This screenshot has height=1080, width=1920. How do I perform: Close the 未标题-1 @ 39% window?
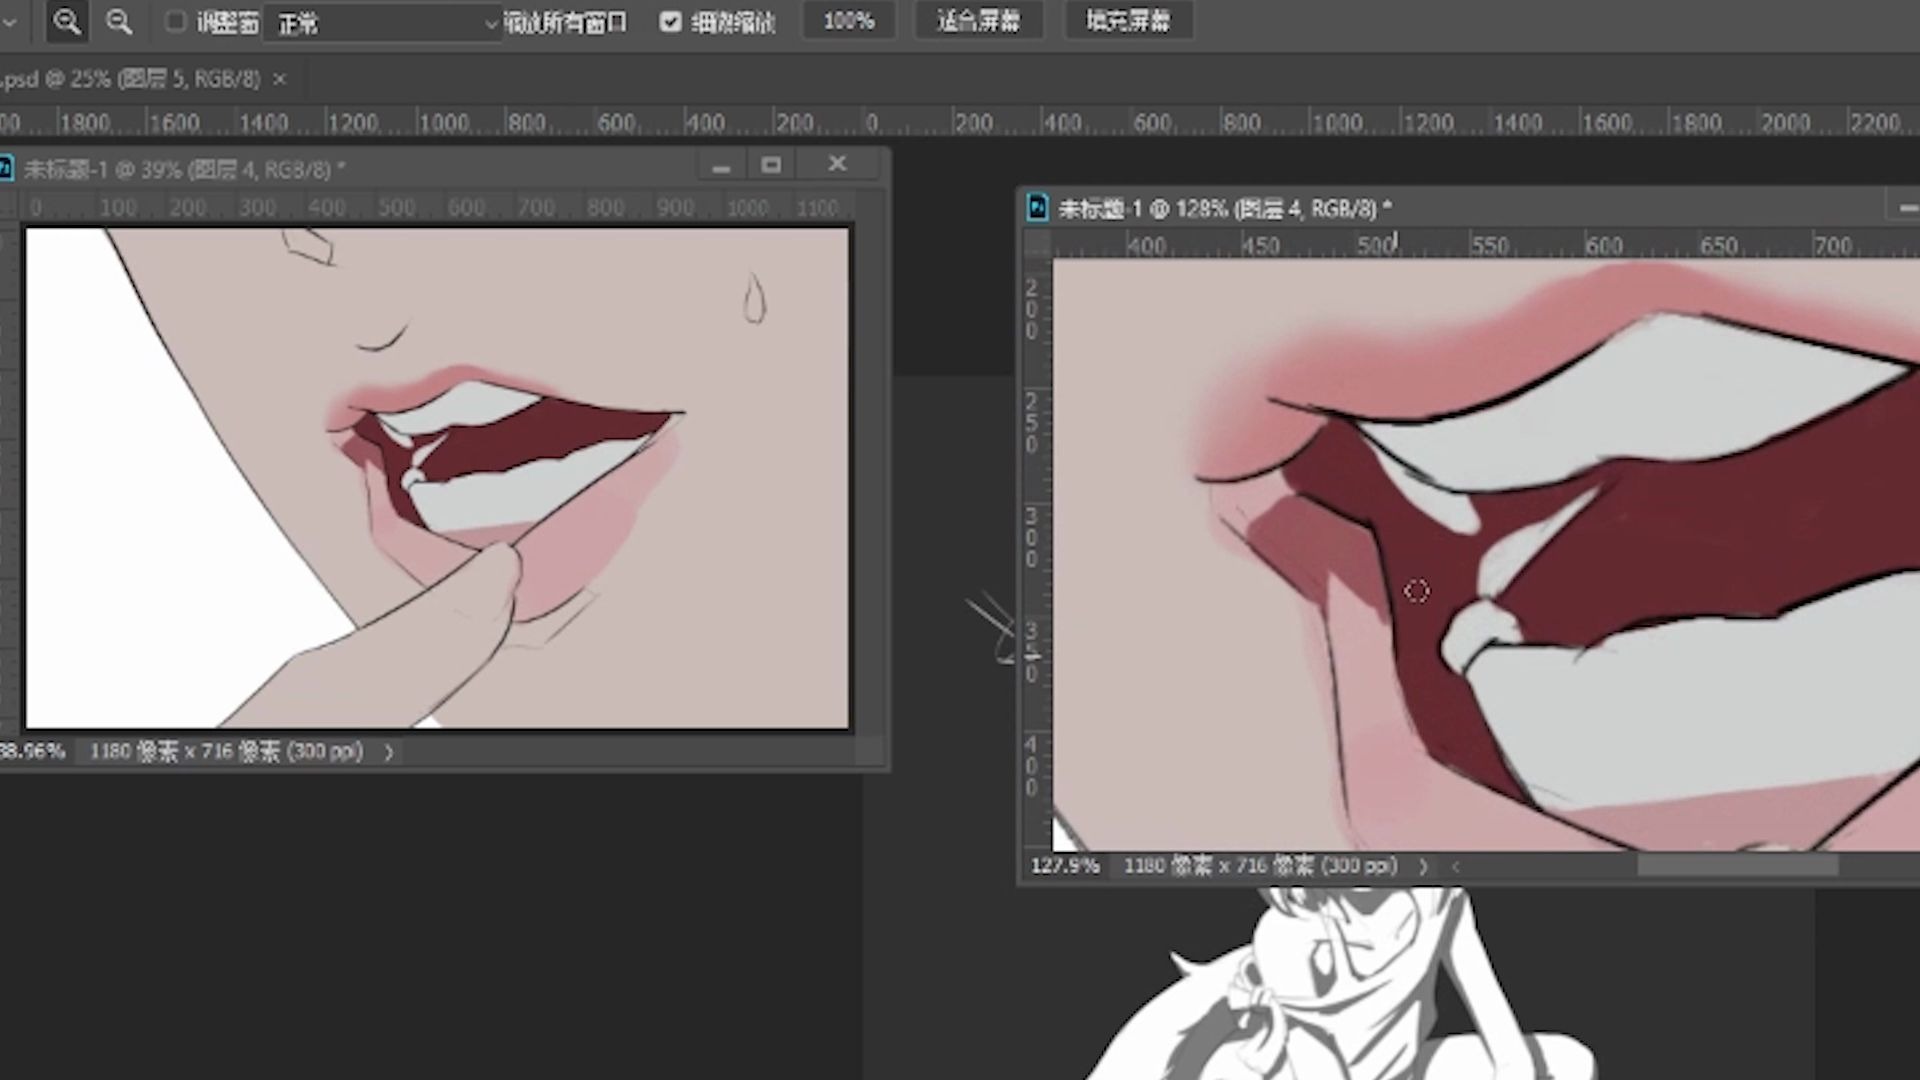point(837,164)
